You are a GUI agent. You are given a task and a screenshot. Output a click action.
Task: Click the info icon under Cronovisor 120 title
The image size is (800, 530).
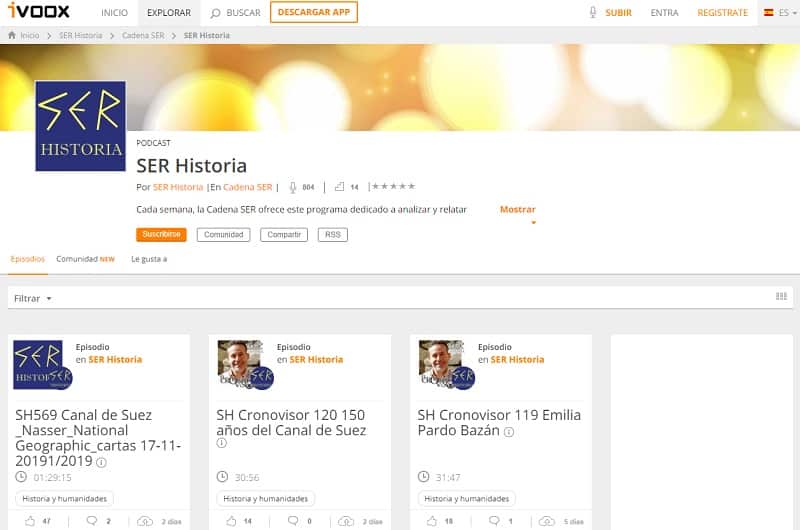coord(221,443)
